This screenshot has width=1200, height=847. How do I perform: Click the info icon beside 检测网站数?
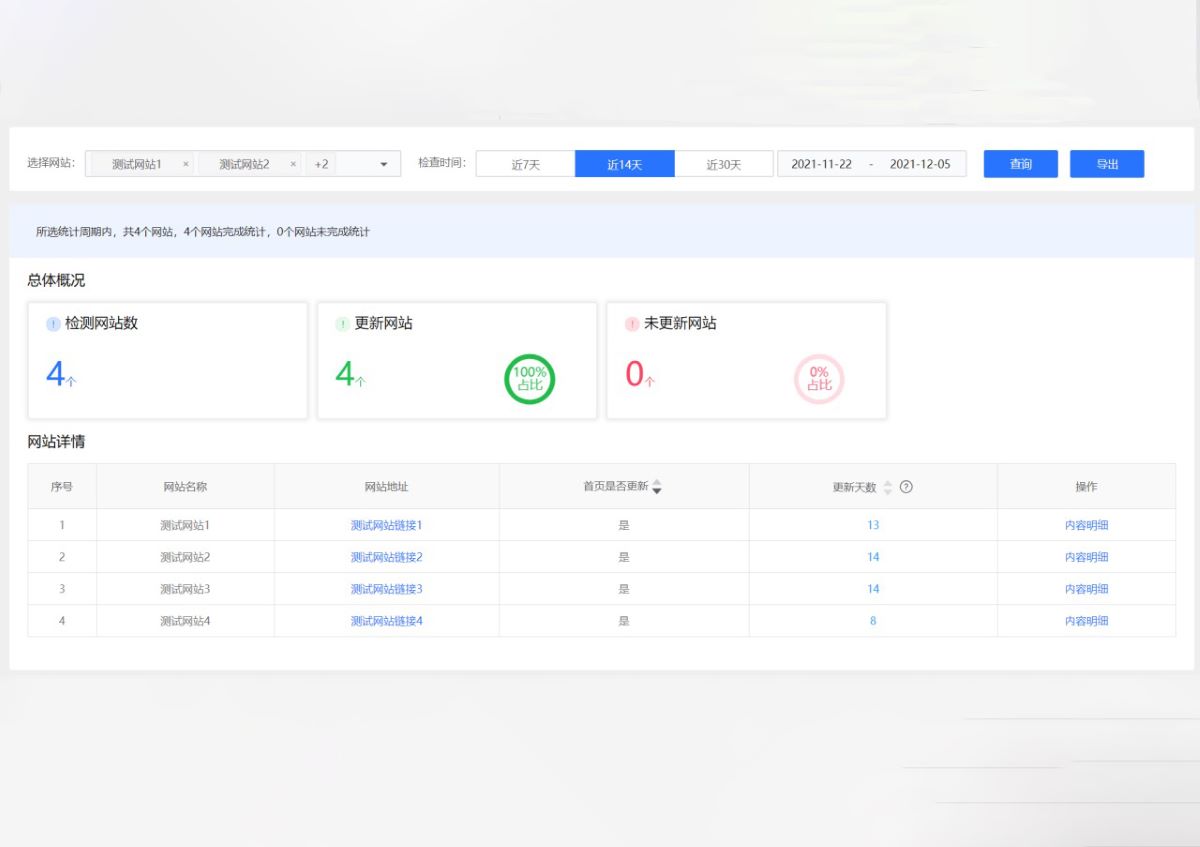53,324
